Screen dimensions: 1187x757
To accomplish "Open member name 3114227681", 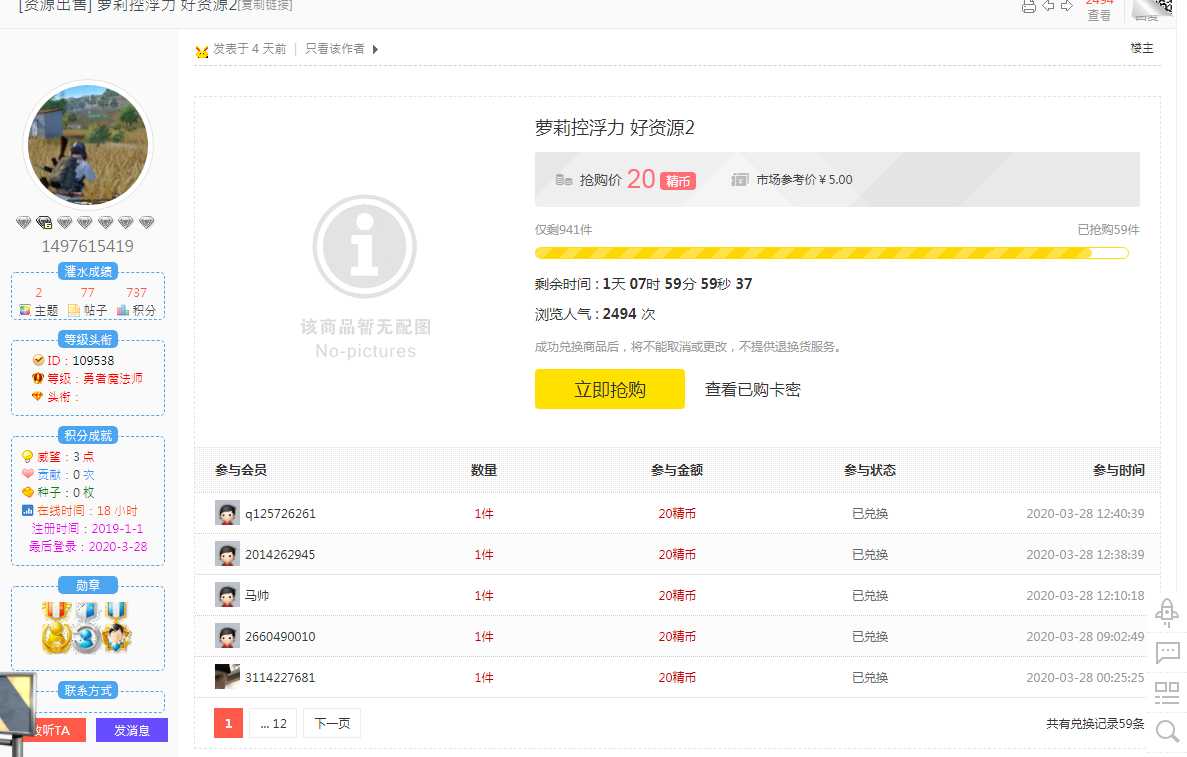I will (280, 677).
